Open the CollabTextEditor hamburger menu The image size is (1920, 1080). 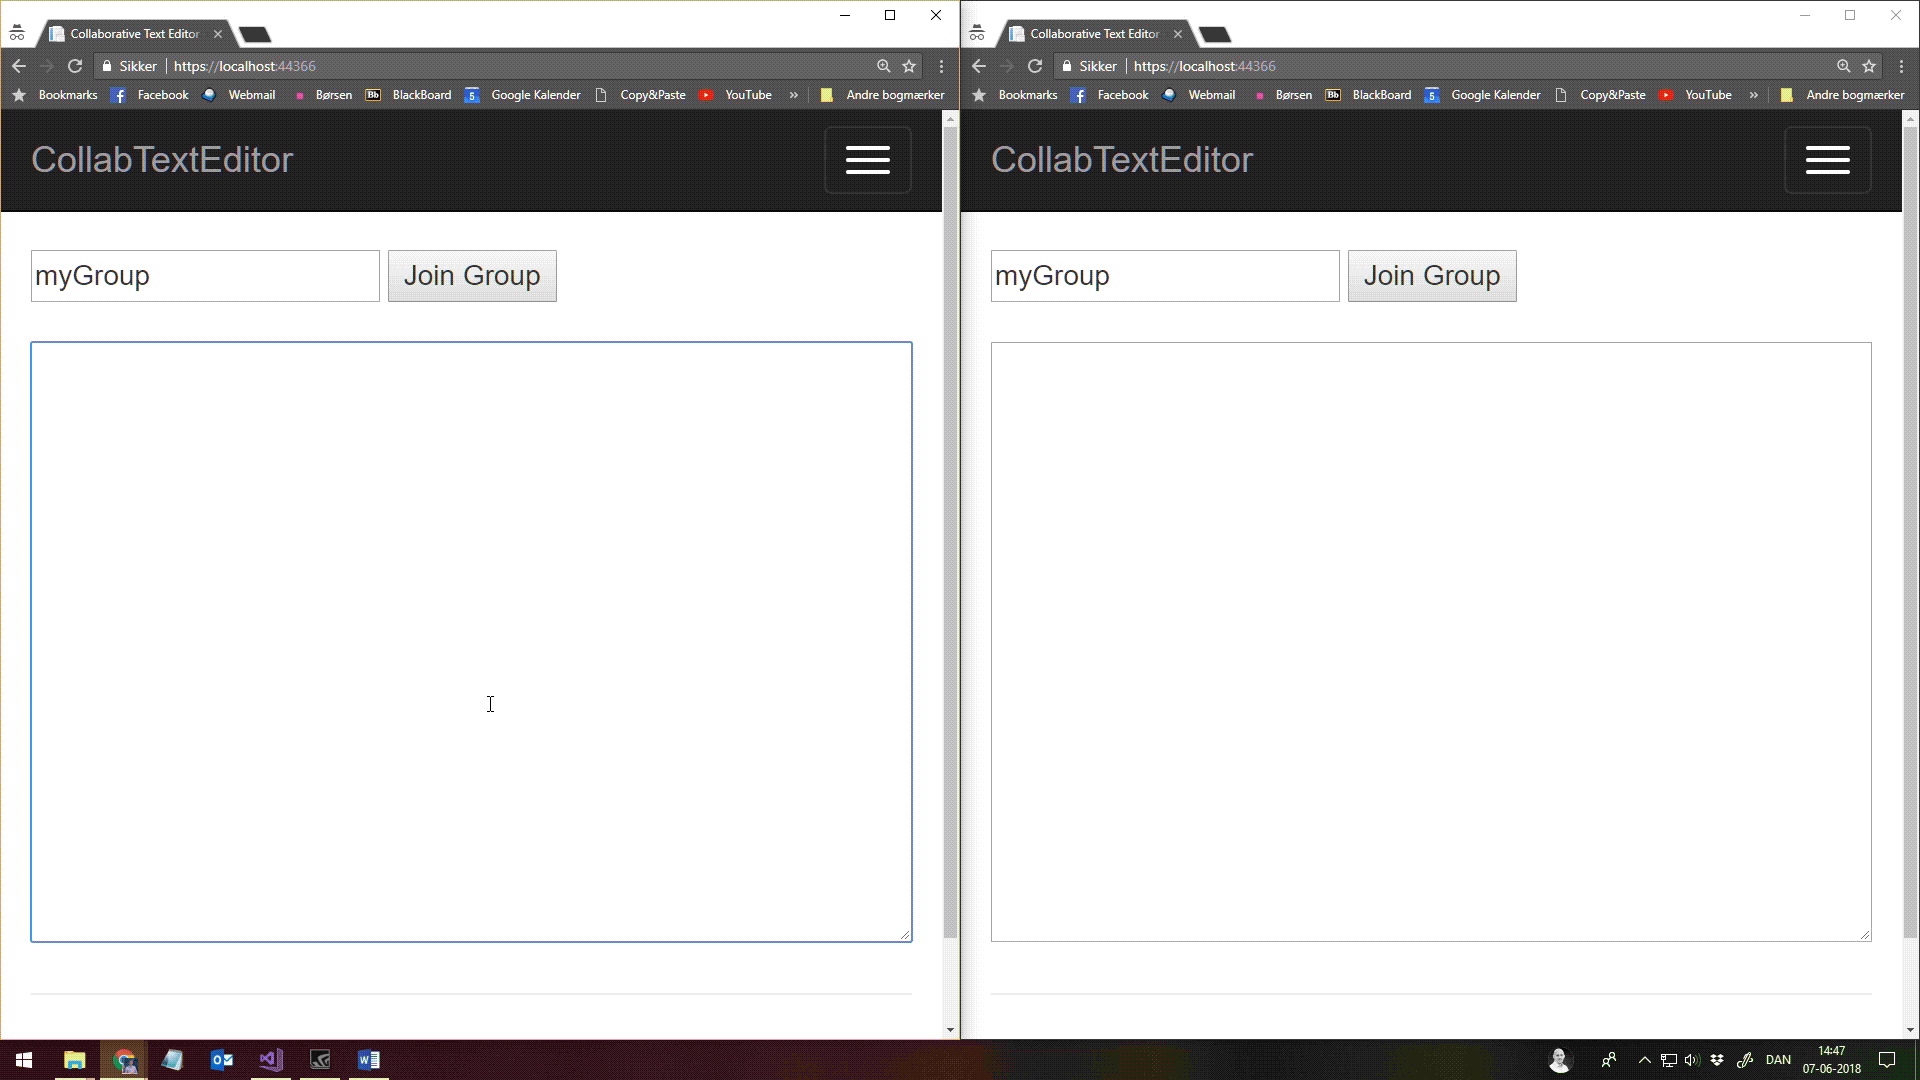pos(866,160)
